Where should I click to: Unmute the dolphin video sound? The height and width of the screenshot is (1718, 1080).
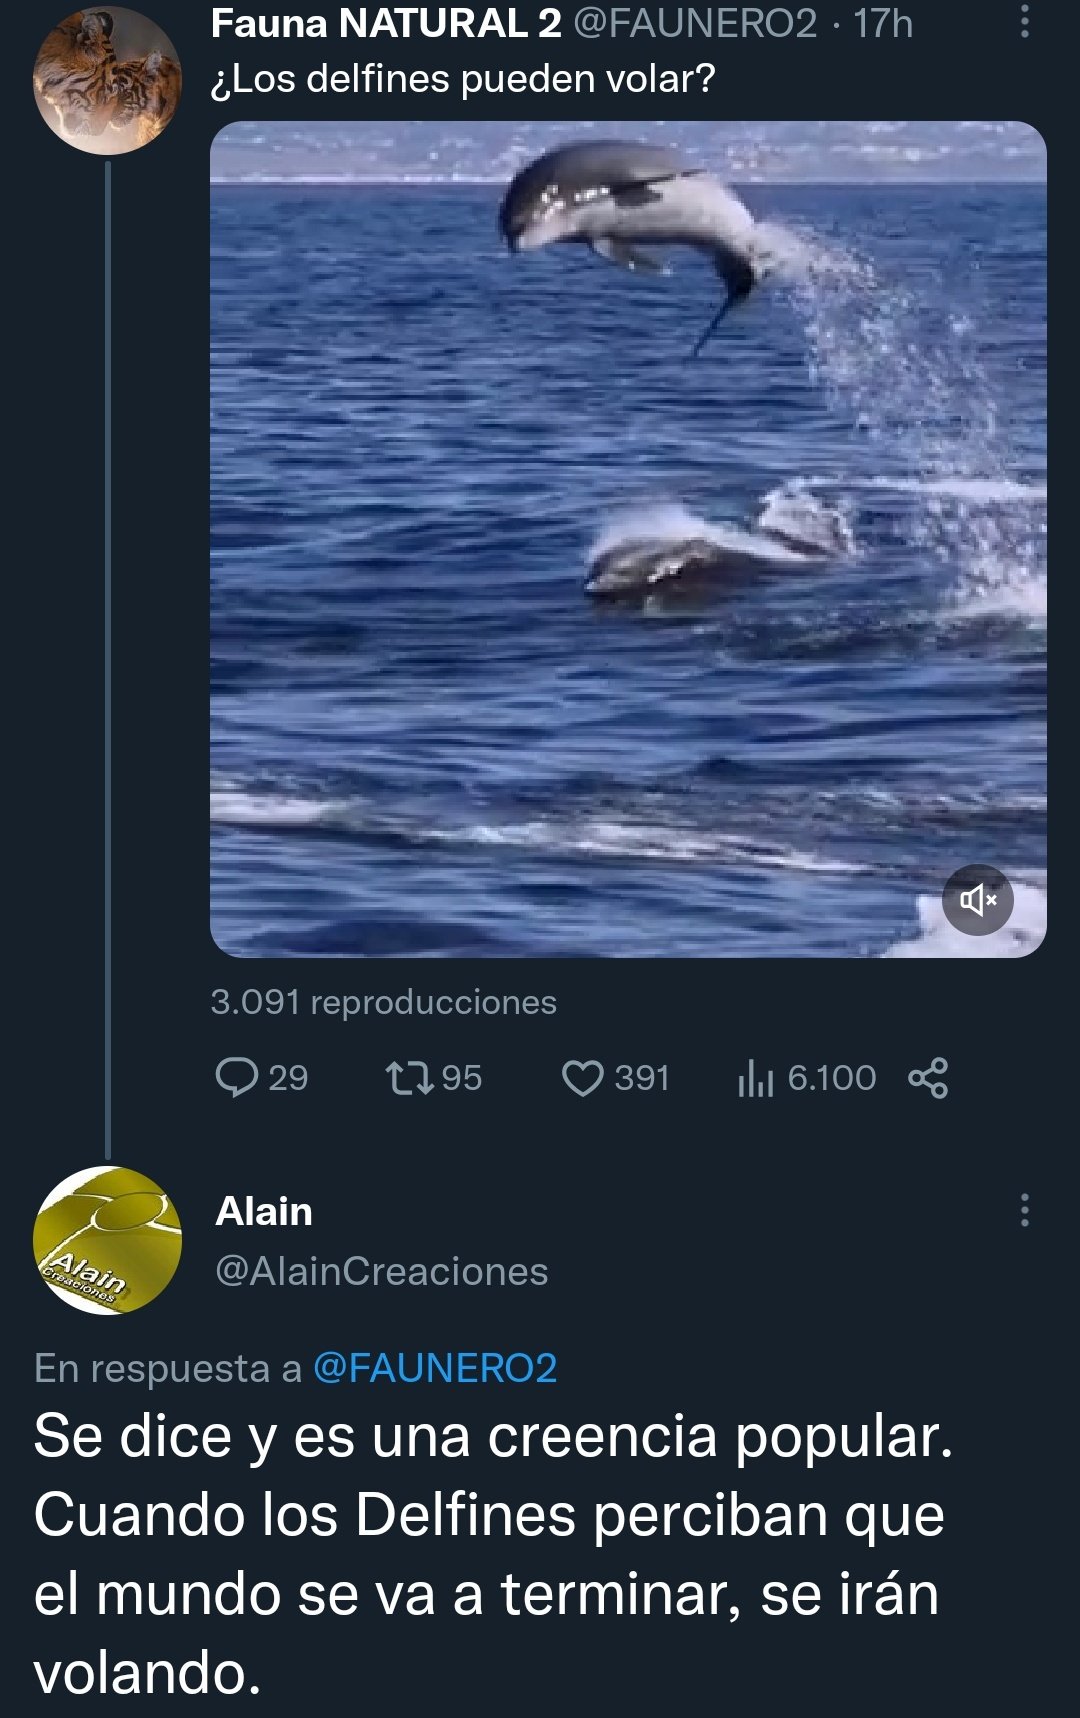point(978,900)
